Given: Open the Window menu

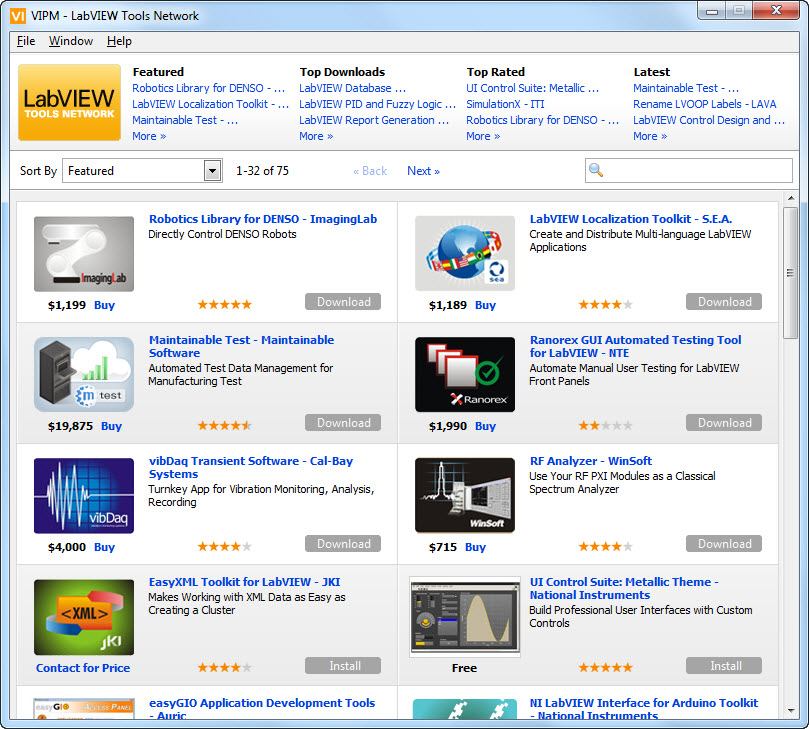Looking at the screenshot, I should [x=71, y=41].
